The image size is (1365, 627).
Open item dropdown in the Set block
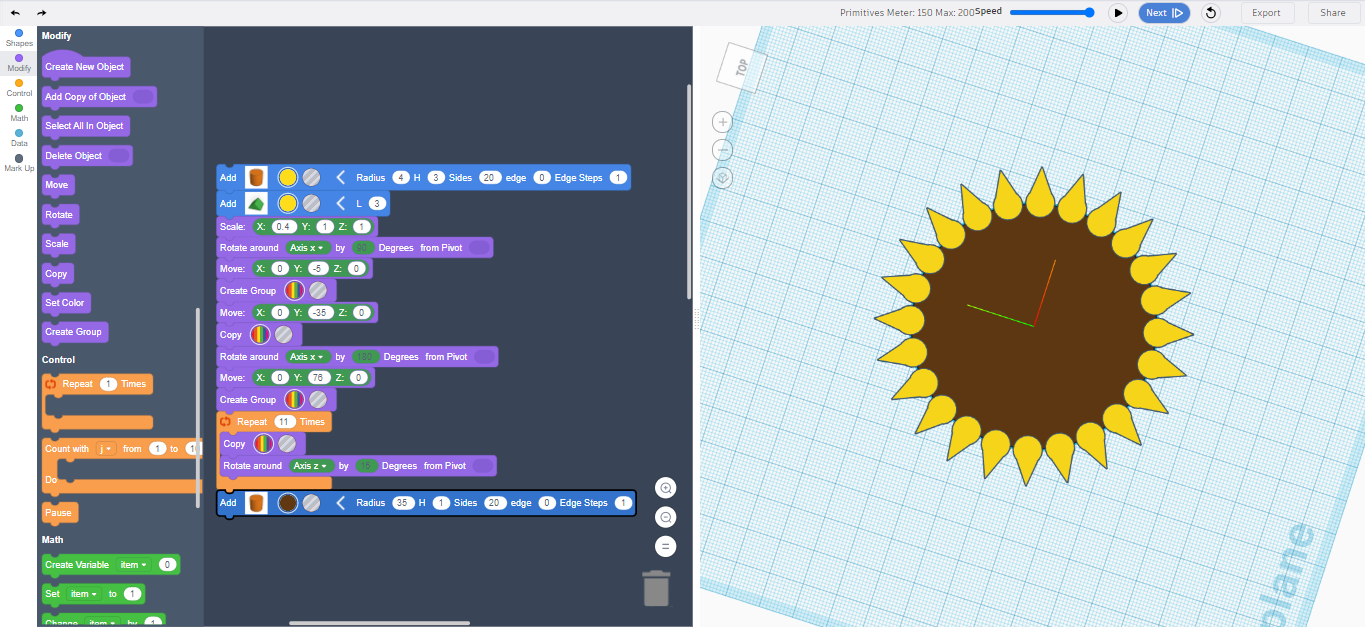pyautogui.click(x=83, y=594)
